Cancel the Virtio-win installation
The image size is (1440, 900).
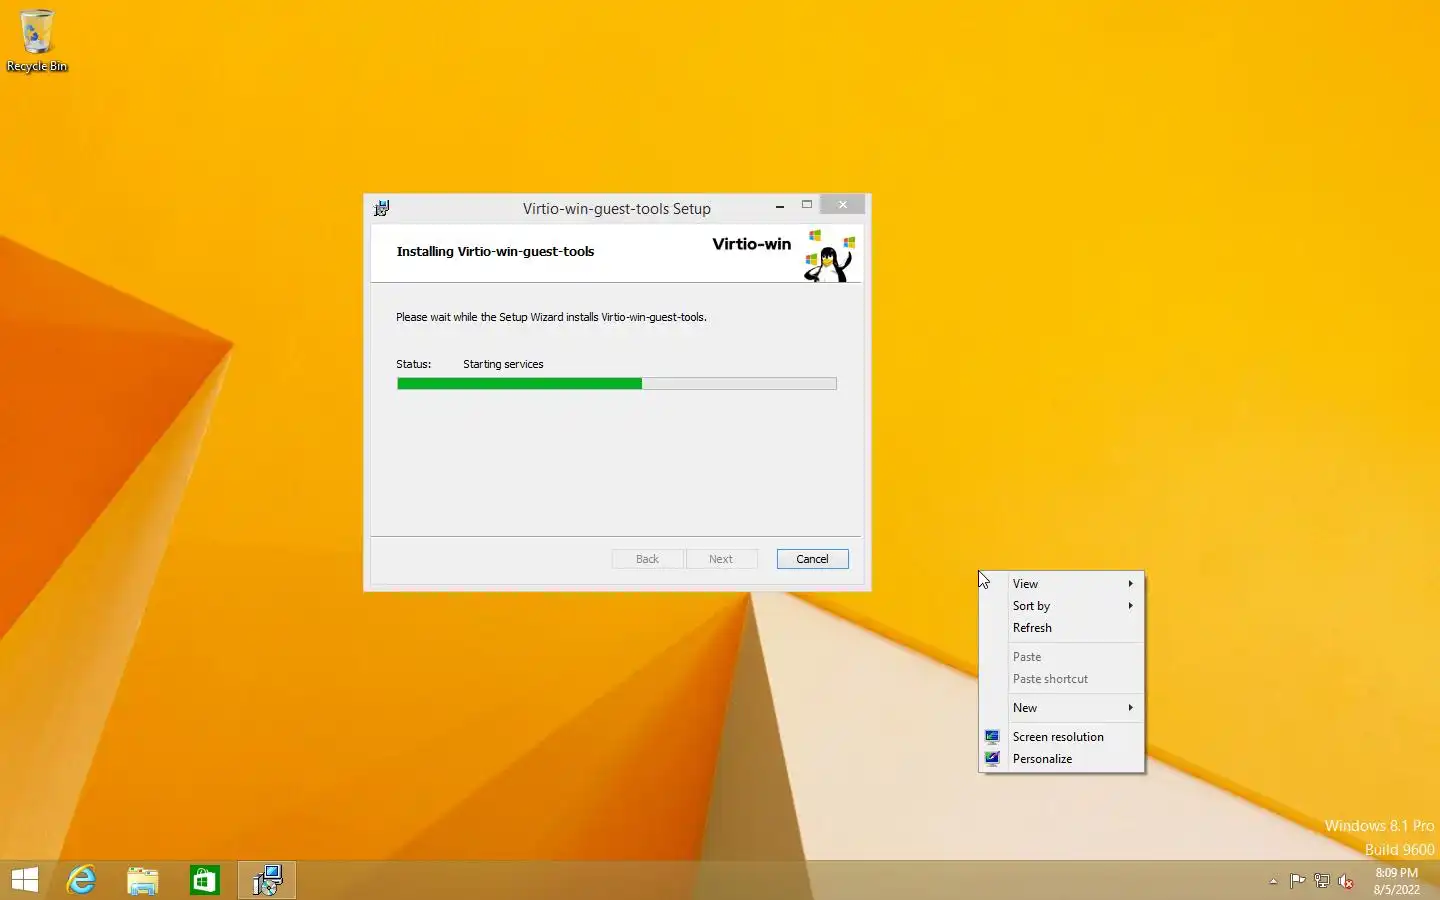pyautogui.click(x=812, y=559)
